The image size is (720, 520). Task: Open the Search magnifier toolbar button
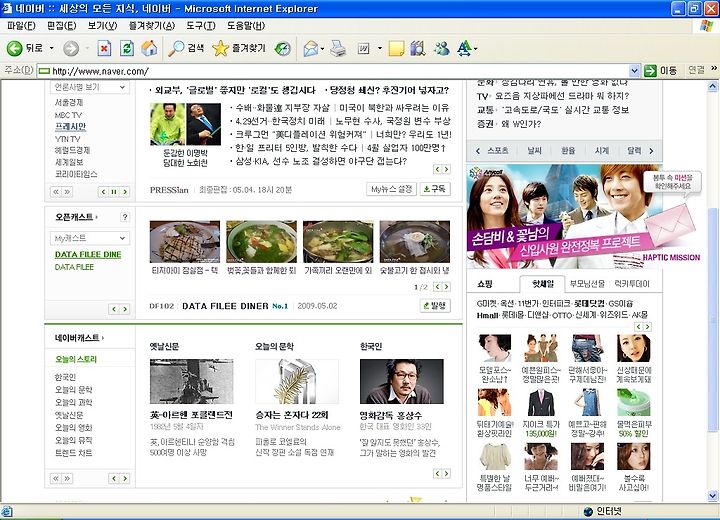186,48
